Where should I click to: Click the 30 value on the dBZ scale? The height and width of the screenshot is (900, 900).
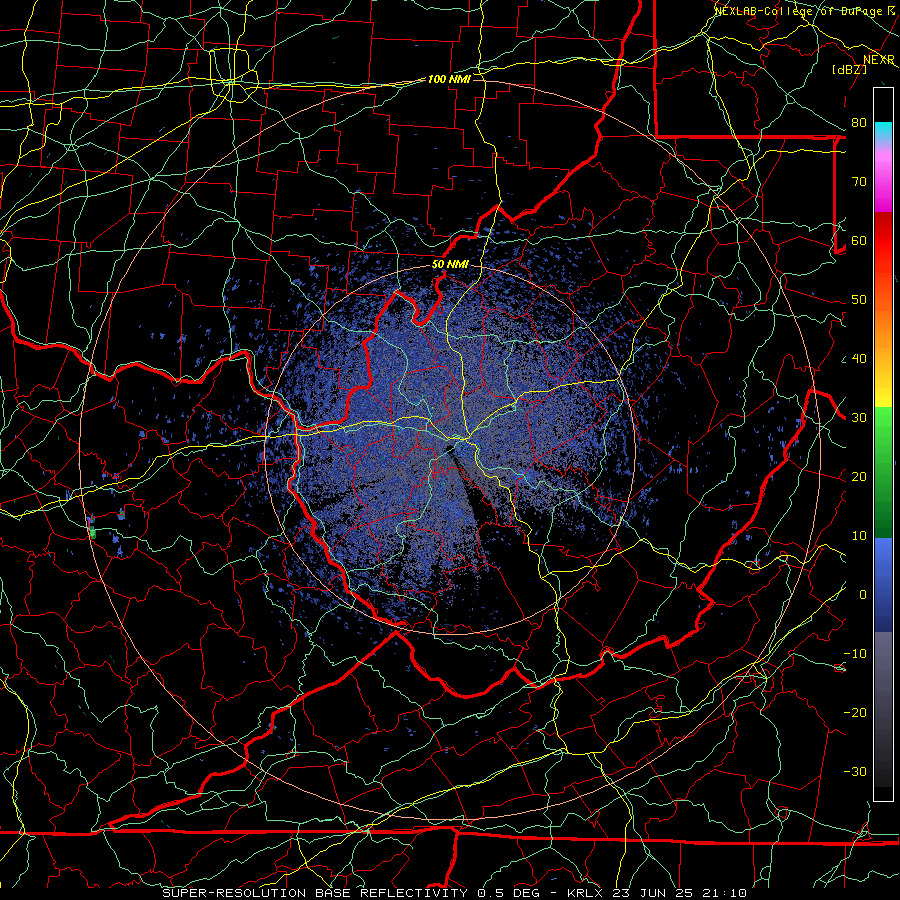[x=859, y=418]
